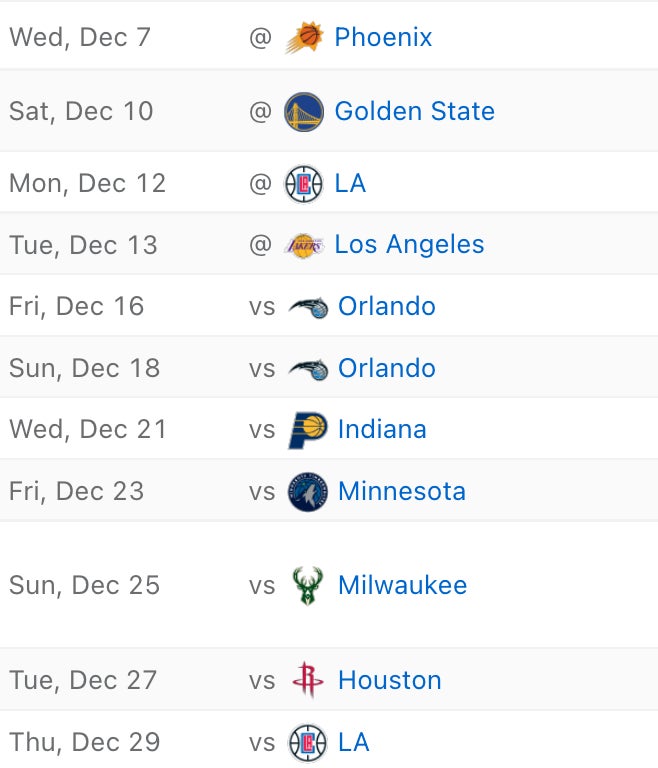This screenshot has height=768, width=658.
Task: Open the Indiana team link
Action: [382, 430]
